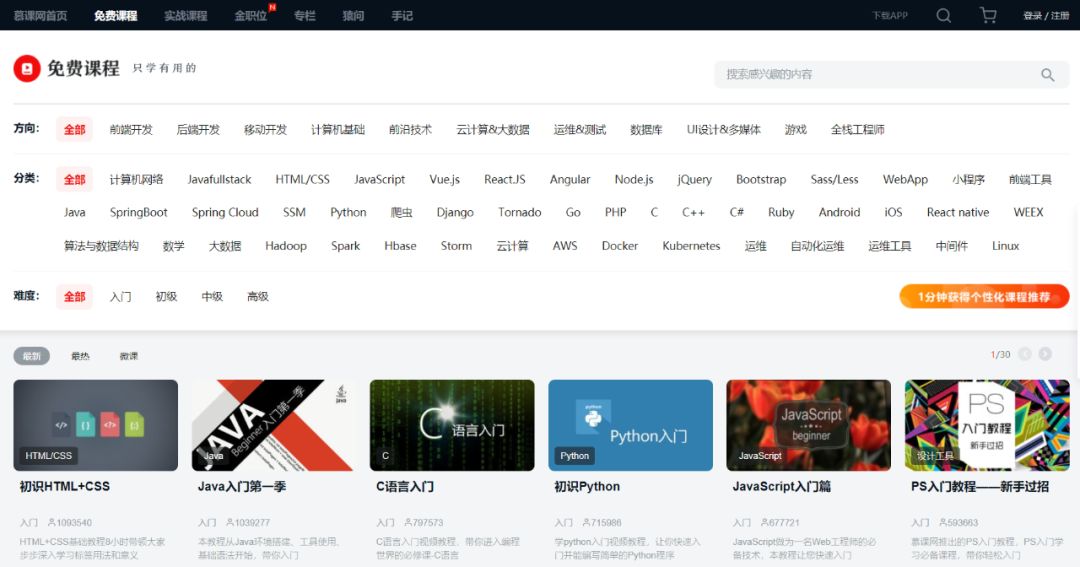Screen dimensions: 1080x567
Task: Click the 初识Python course title
Action: pos(587,486)
